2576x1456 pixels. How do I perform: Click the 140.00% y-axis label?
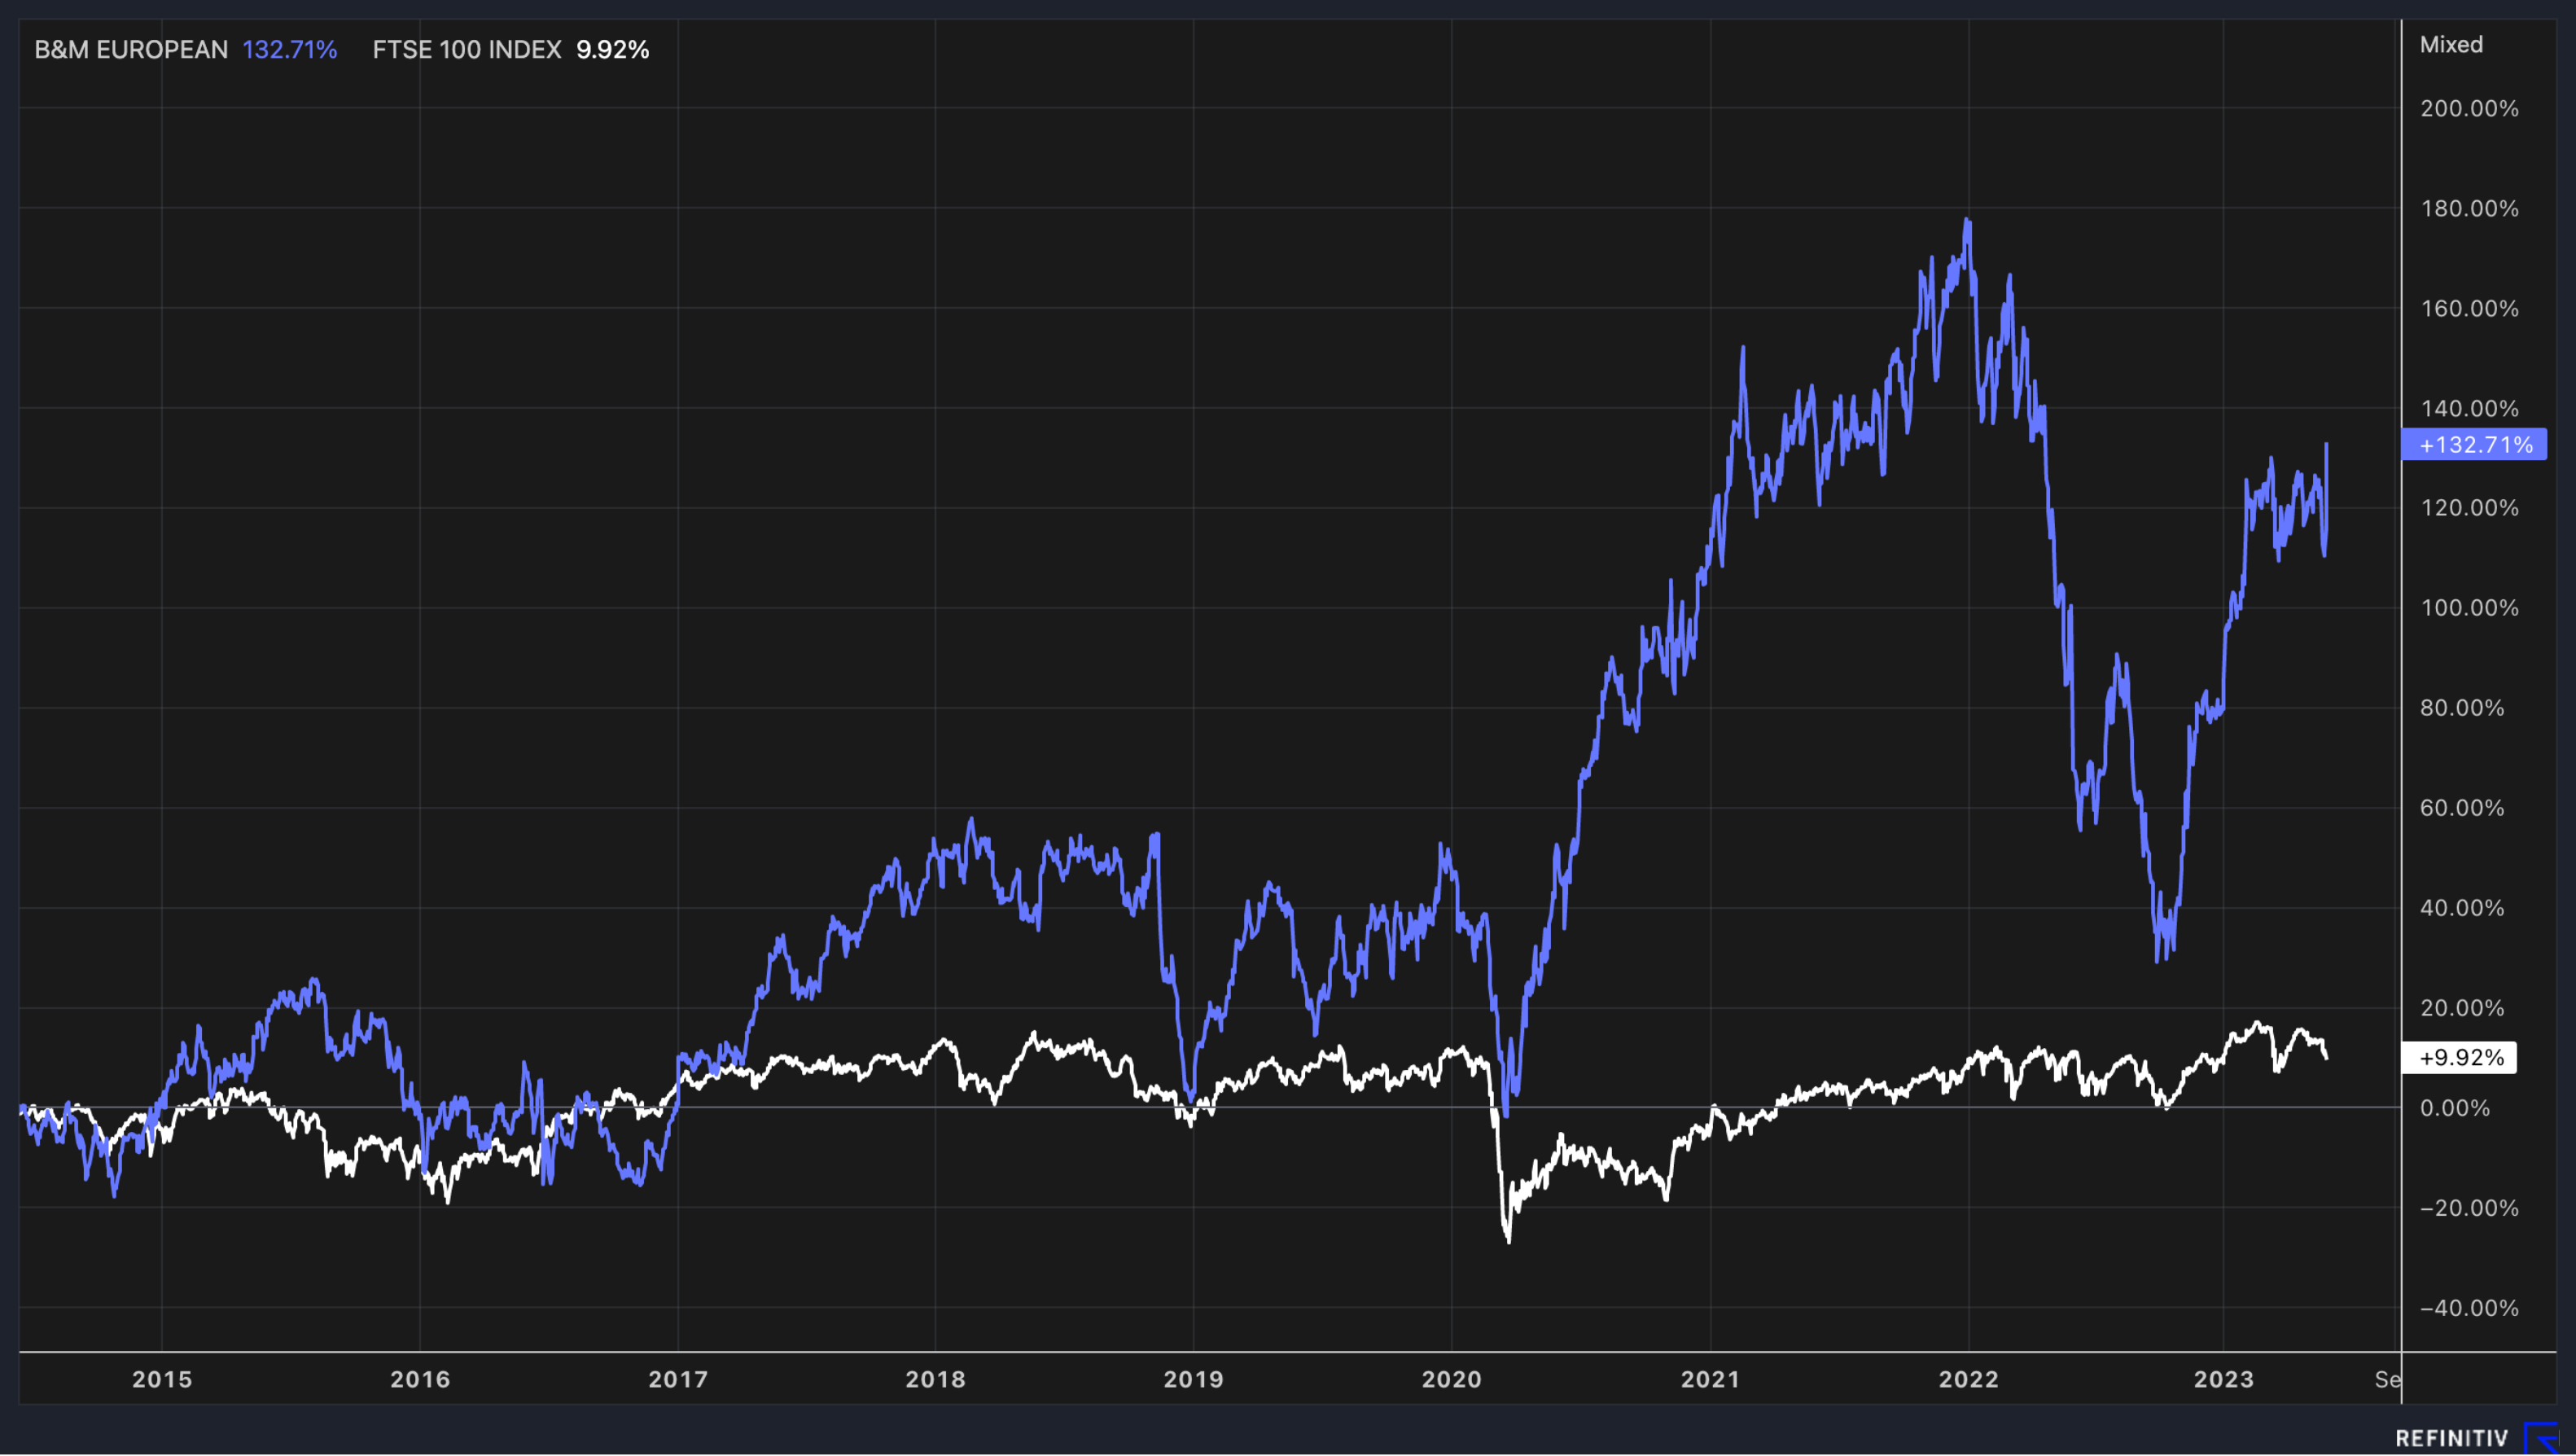[2469, 408]
